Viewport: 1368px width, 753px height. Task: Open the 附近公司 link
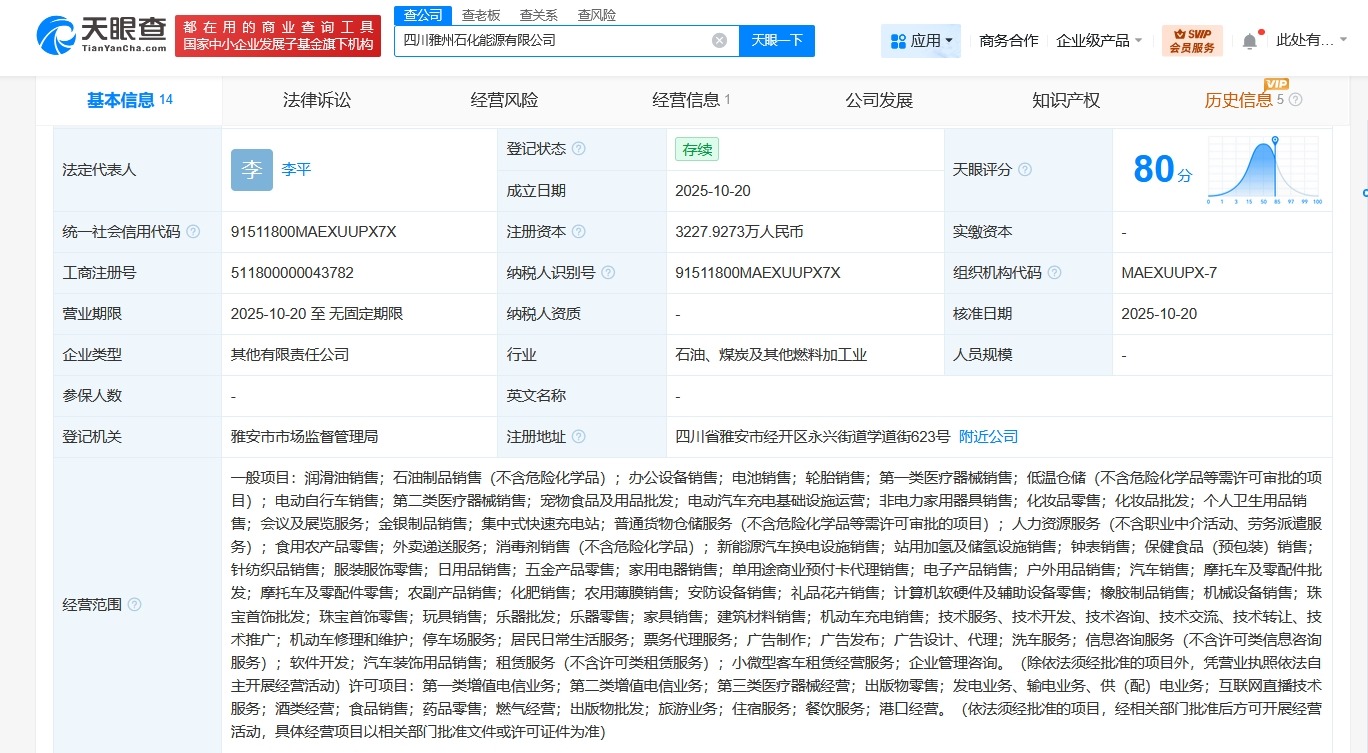[987, 436]
